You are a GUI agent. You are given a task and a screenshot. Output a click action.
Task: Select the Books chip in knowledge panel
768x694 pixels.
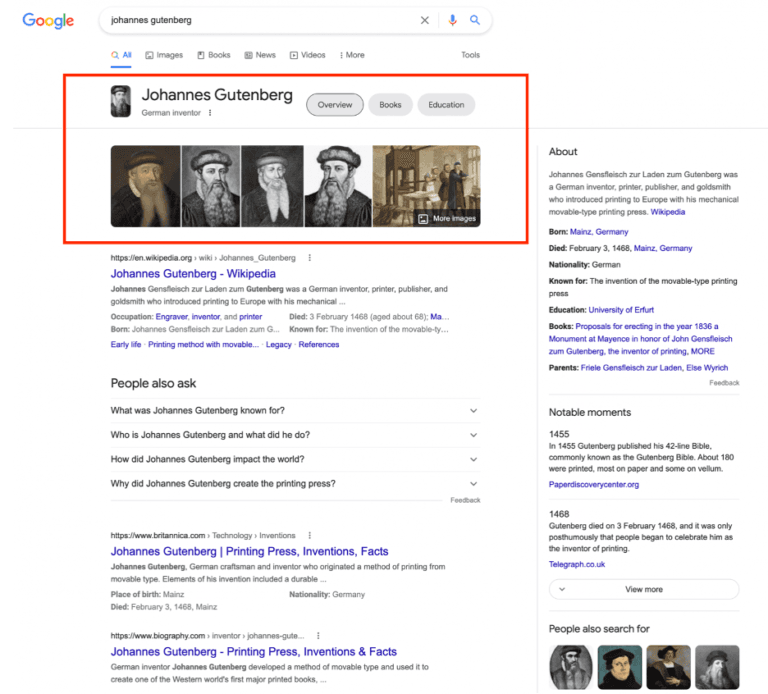pyautogui.click(x=390, y=105)
